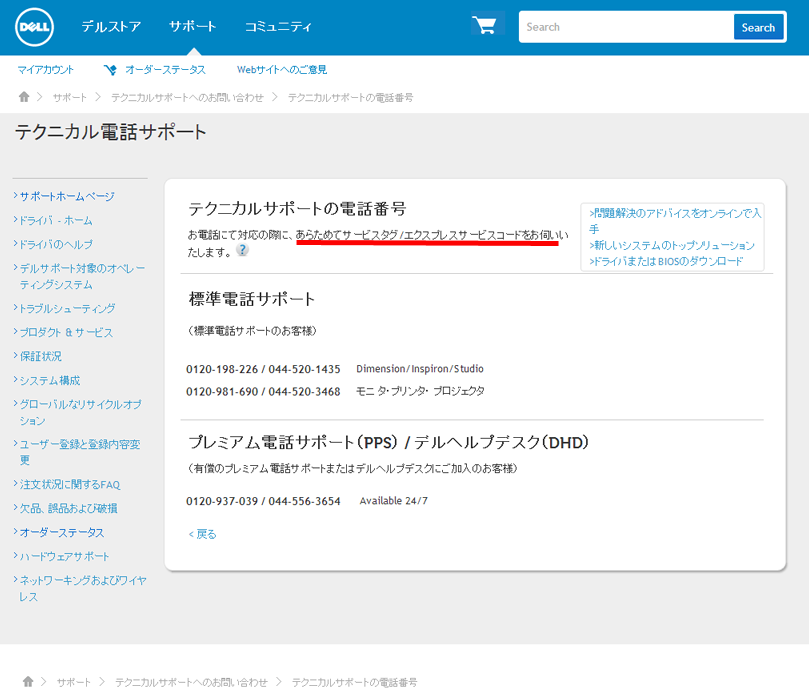Open the コミュニティ menu
The width and height of the screenshot is (809, 696).
(278, 27)
